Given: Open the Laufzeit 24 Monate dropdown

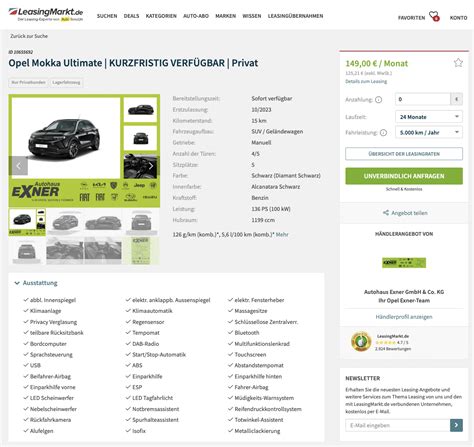Looking at the screenshot, I should (x=429, y=117).
